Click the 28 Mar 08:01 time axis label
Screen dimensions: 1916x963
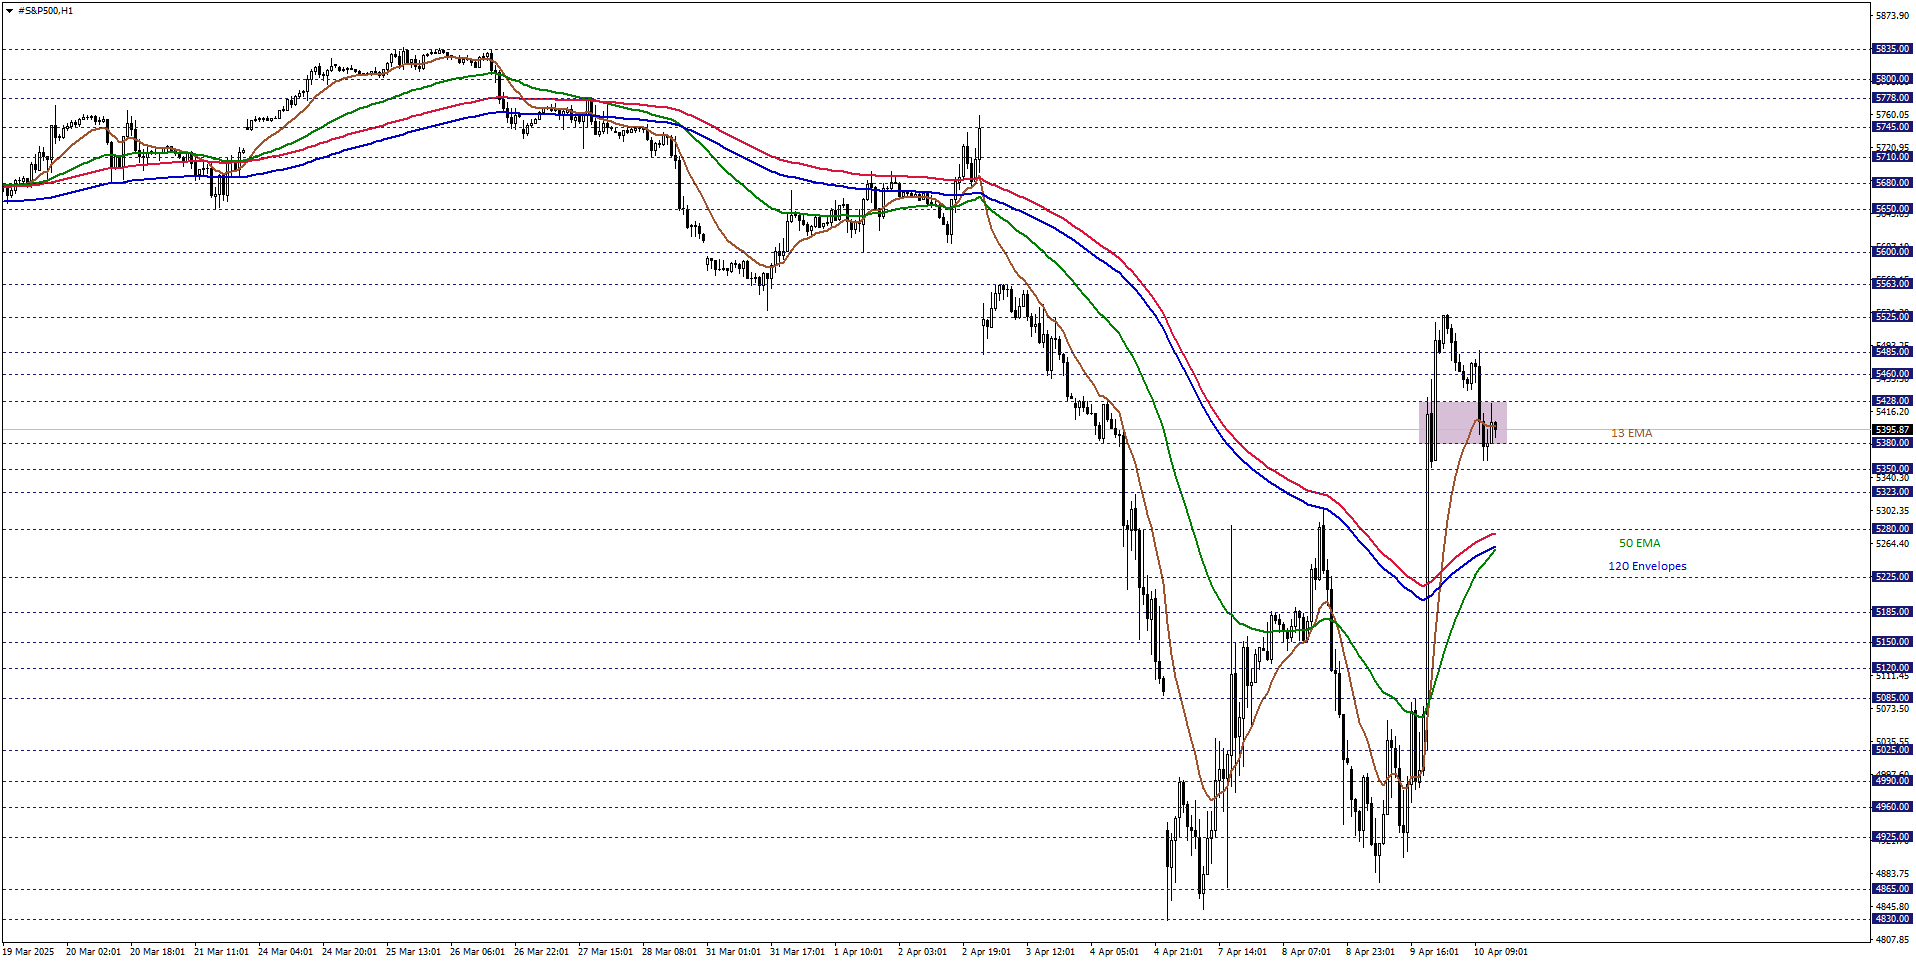pyautogui.click(x=669, y=952)
